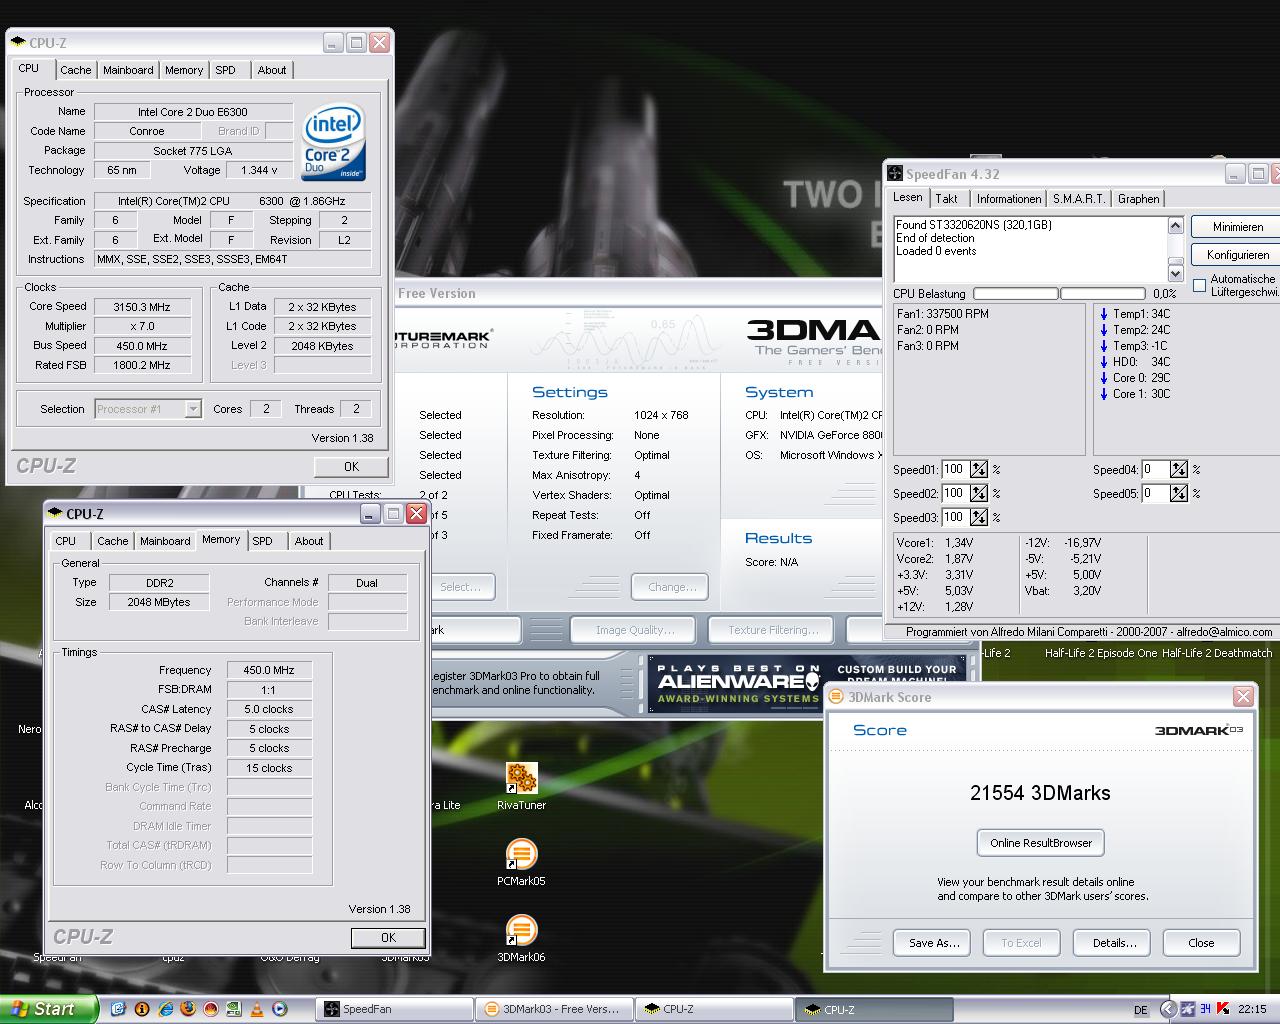
Task: Switch to 3DMark03 taskbar button
Action: [555, 1009]
